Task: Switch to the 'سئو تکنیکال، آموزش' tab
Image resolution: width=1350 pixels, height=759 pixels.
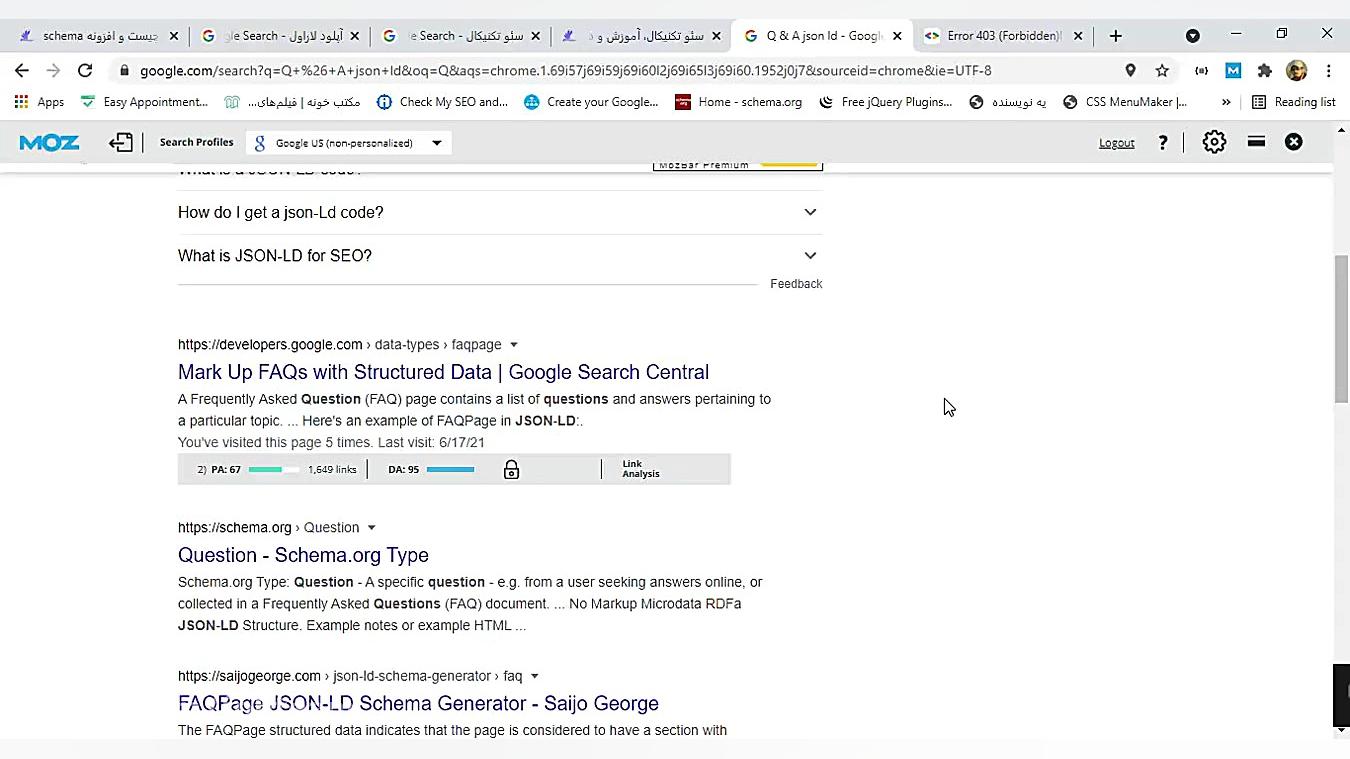Action: [640, 36]
